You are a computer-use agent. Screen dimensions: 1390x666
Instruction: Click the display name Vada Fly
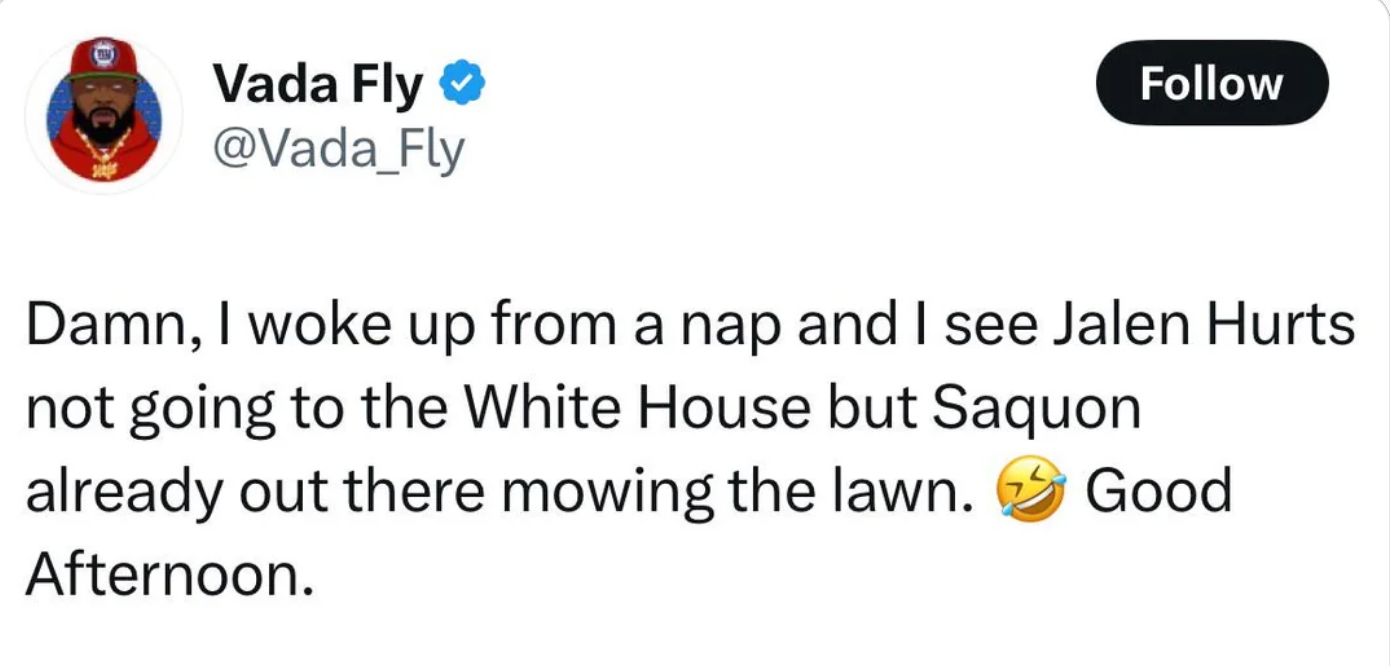coord(316,83)
